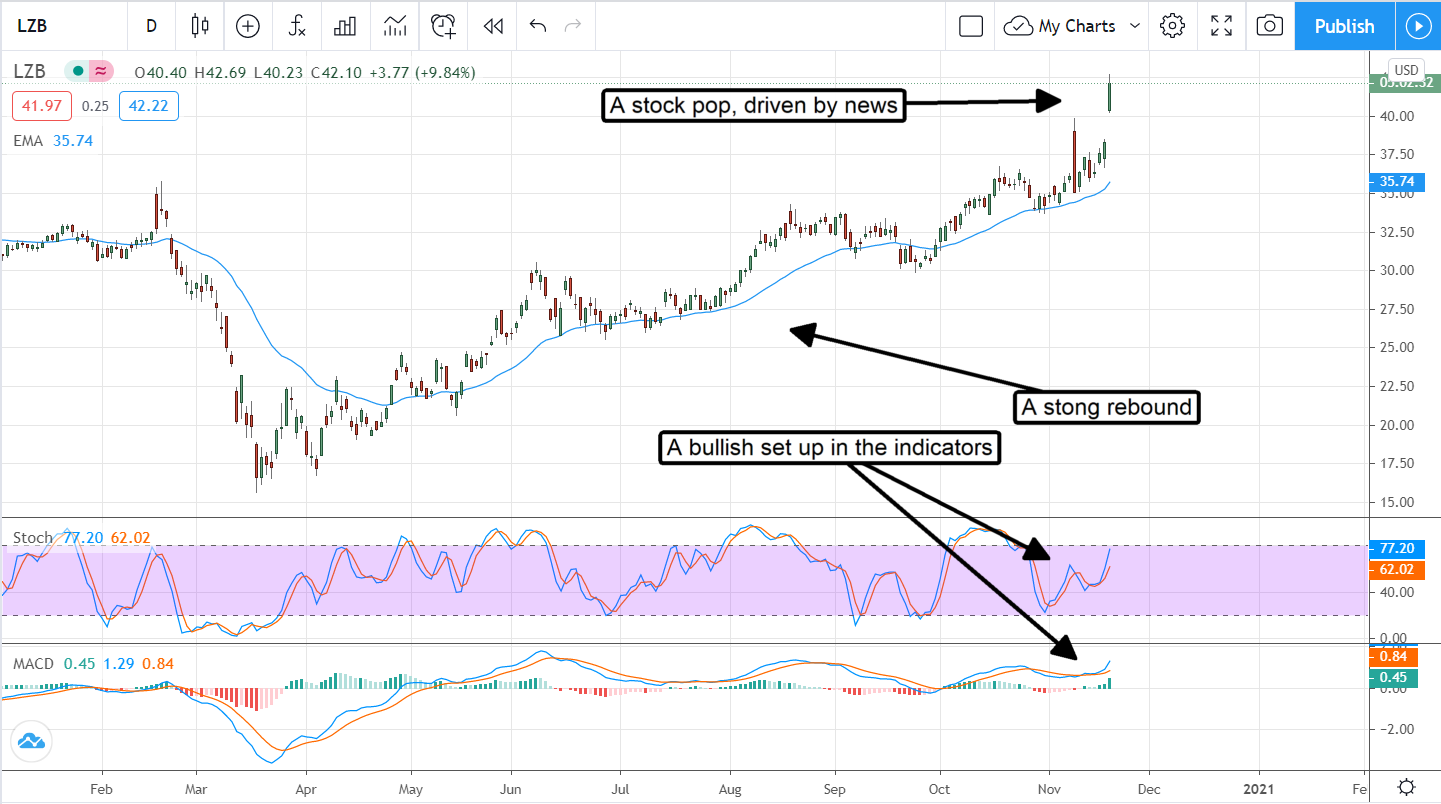1441x804 pixels.
Task: Expand the My Charts dropdown arrow
Action: (x=1134, y=26)
